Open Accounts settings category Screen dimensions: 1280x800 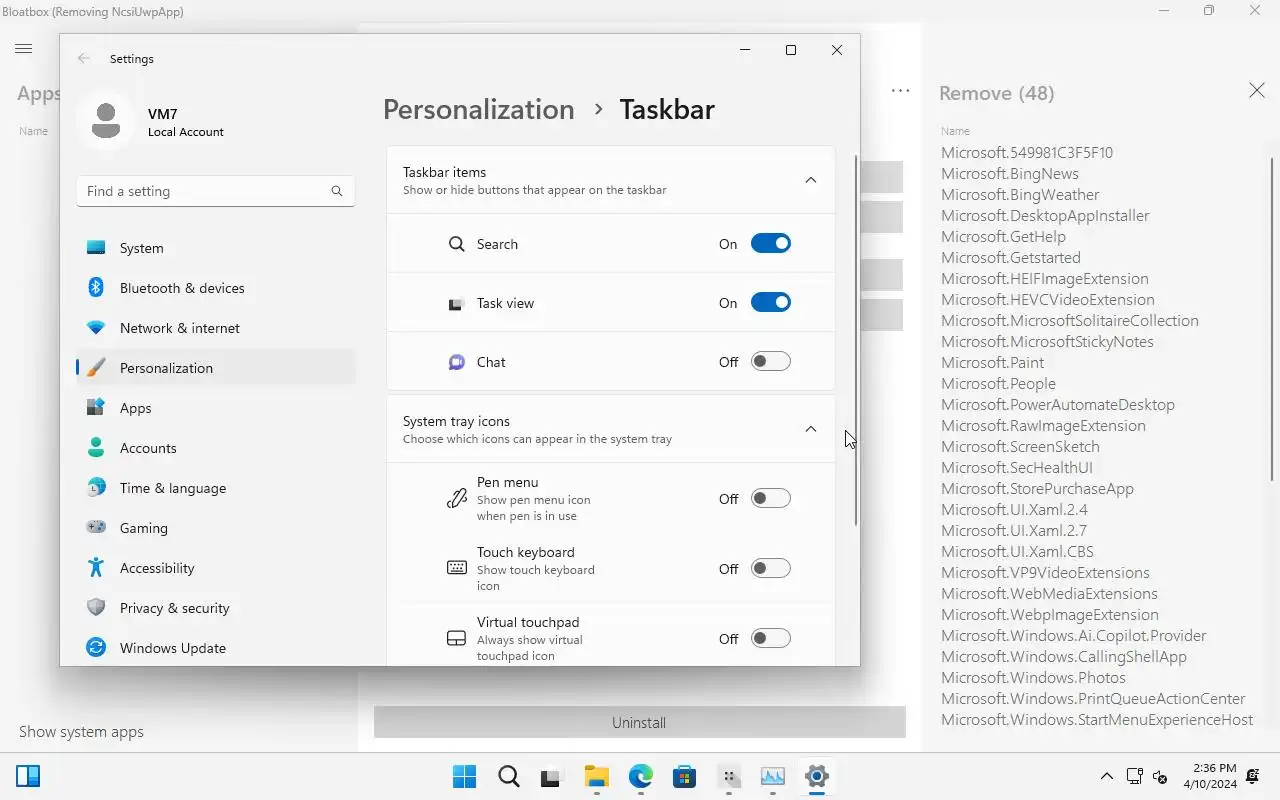point(216,448)
